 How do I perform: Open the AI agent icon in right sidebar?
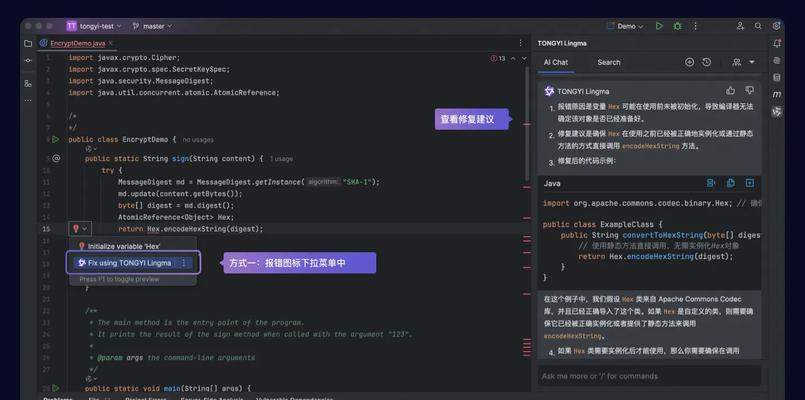pyautogui.click(x=777, y=61)
